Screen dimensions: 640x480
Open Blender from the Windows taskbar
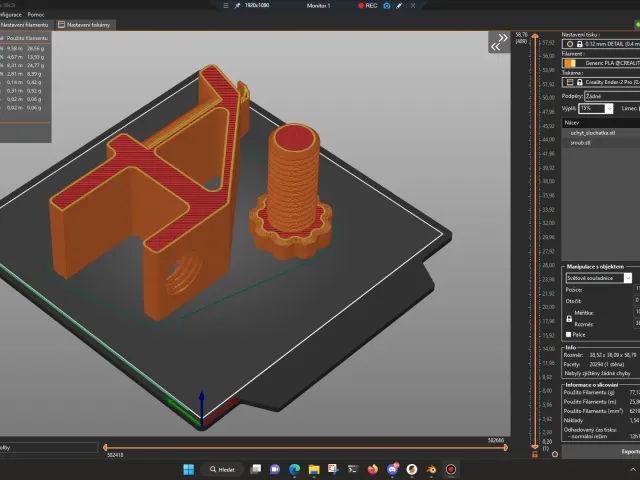coord(431,469)
